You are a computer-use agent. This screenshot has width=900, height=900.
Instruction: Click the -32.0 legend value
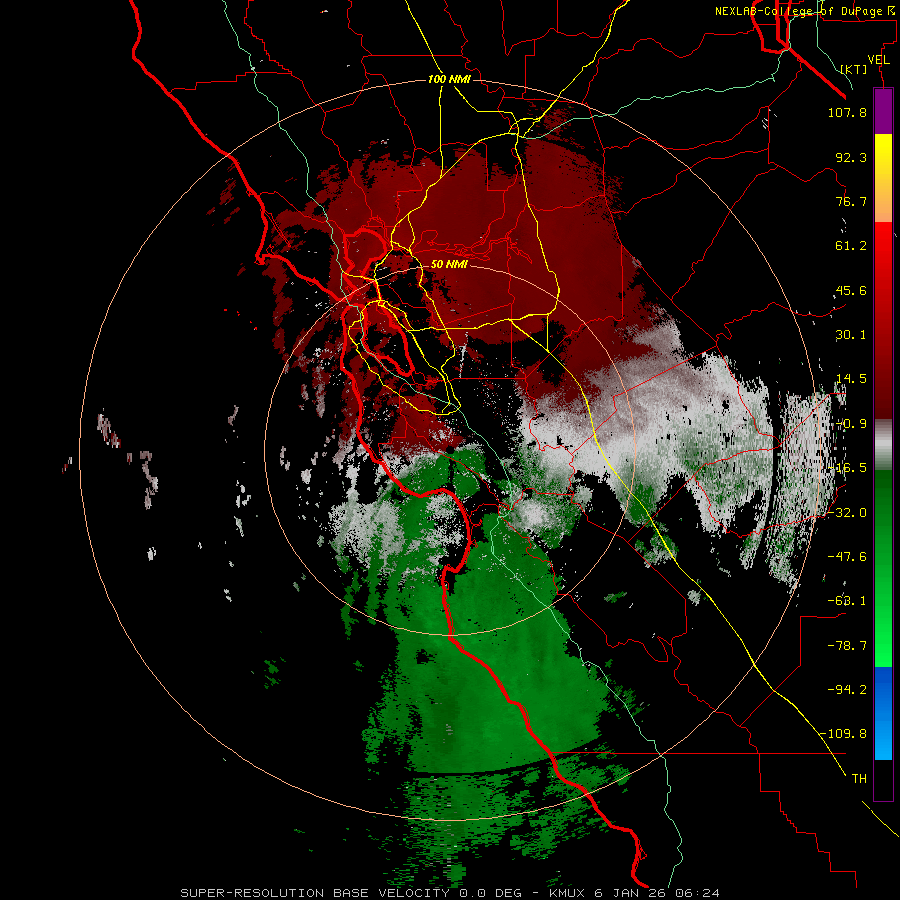(x=847, y=513)
